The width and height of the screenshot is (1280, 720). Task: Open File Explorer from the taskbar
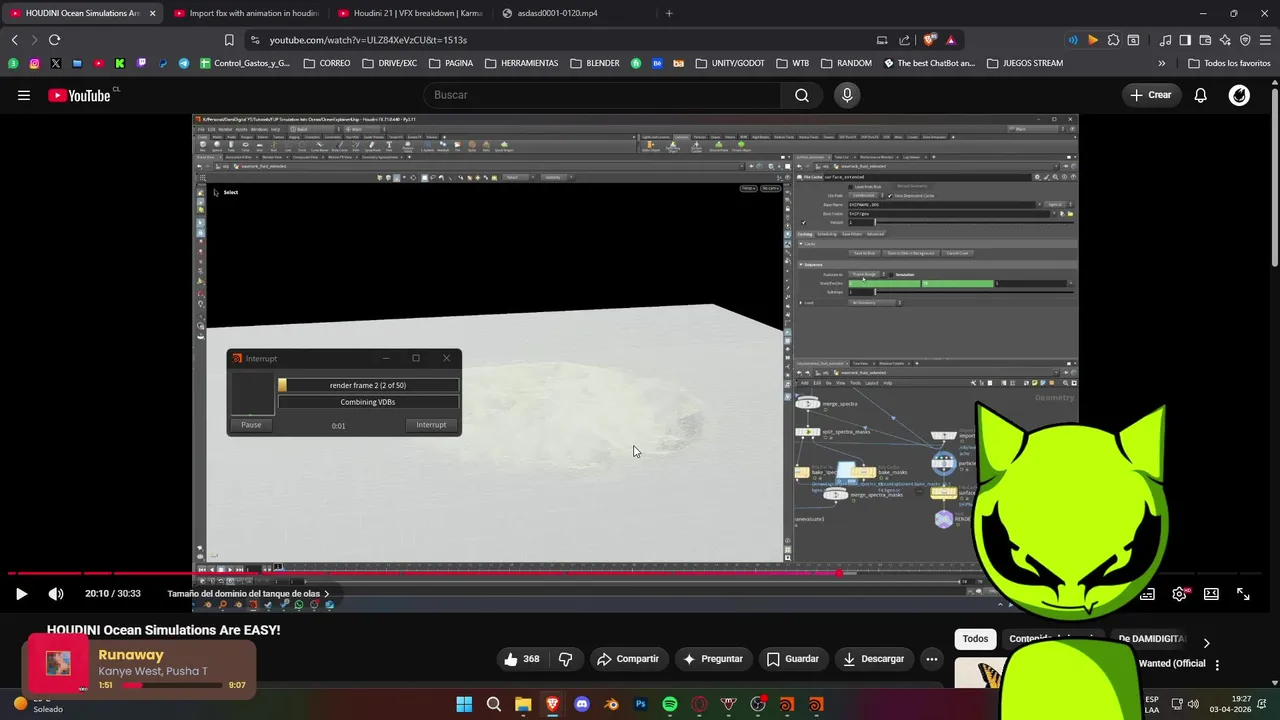tap(523, 704)
